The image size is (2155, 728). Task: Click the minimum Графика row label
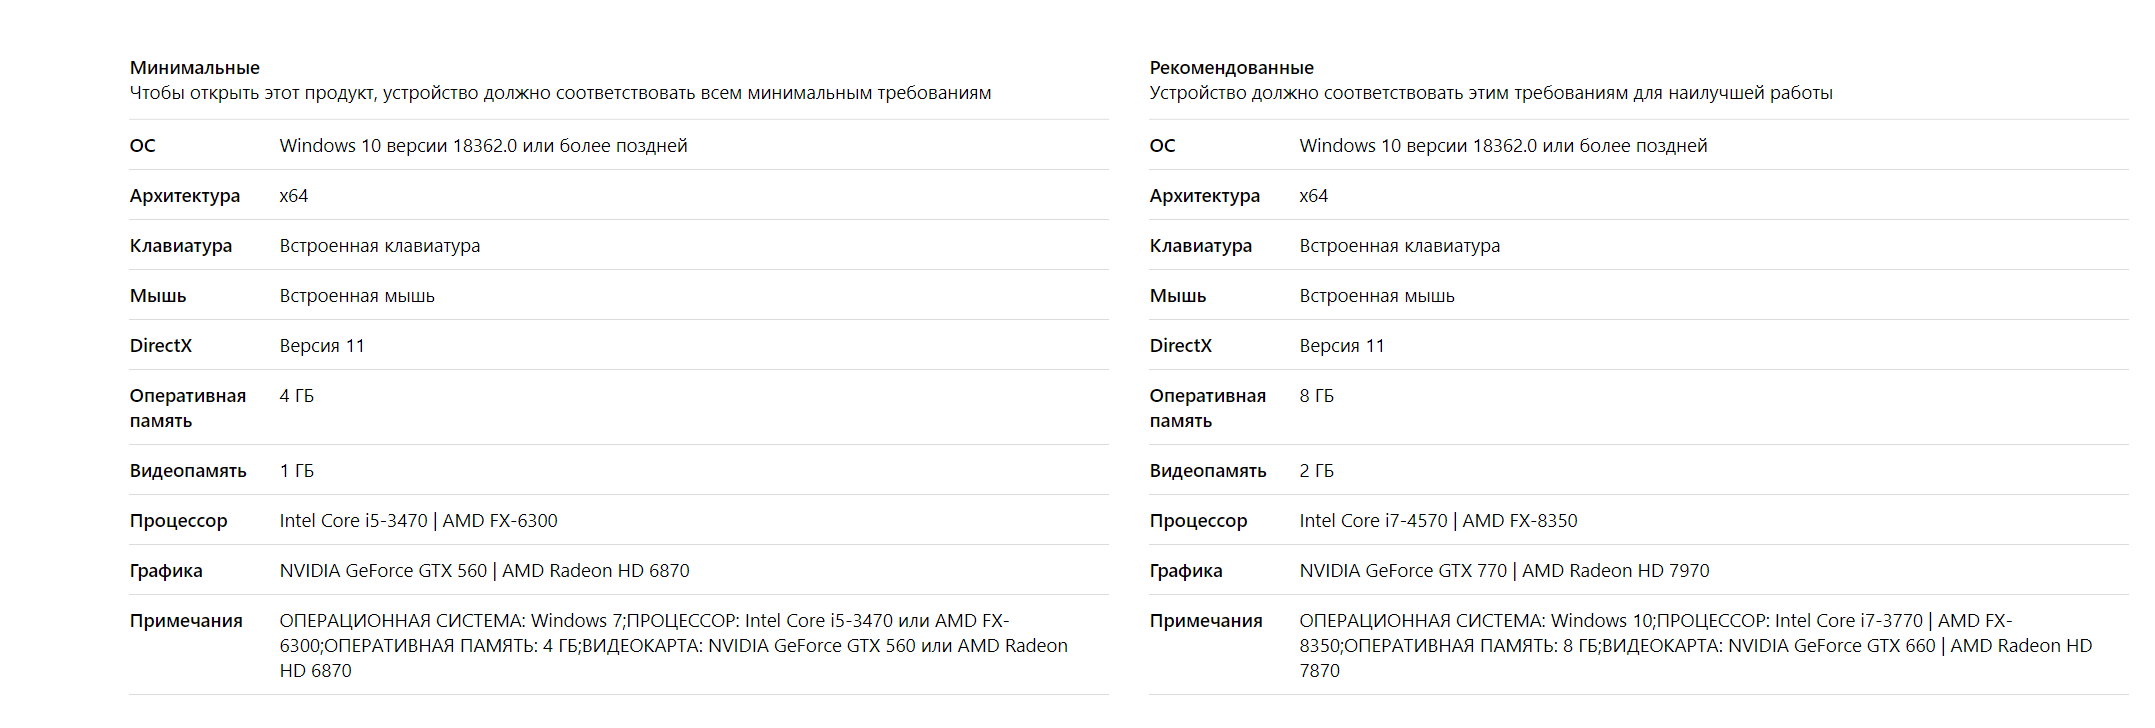pyautogui.click(x=166, y=571)
